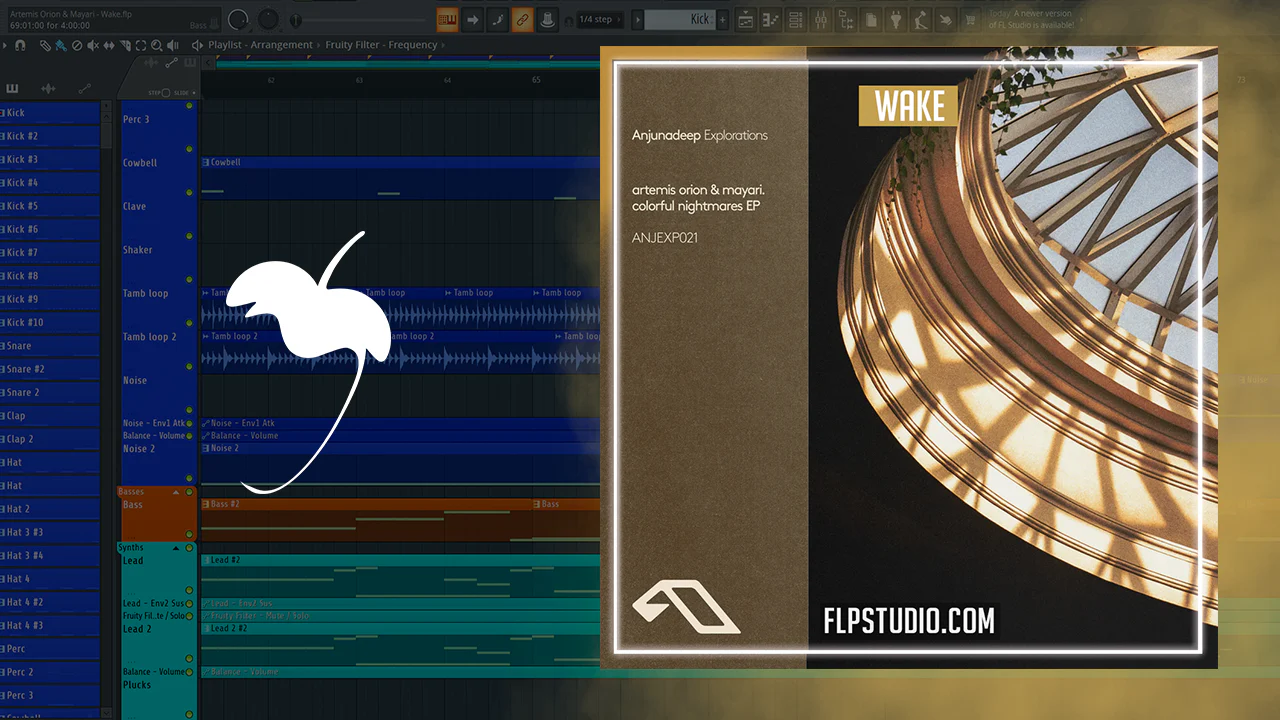Adjust the main volume knob
This screenshot has width=1280, height=720.
[x=238, y=19]
